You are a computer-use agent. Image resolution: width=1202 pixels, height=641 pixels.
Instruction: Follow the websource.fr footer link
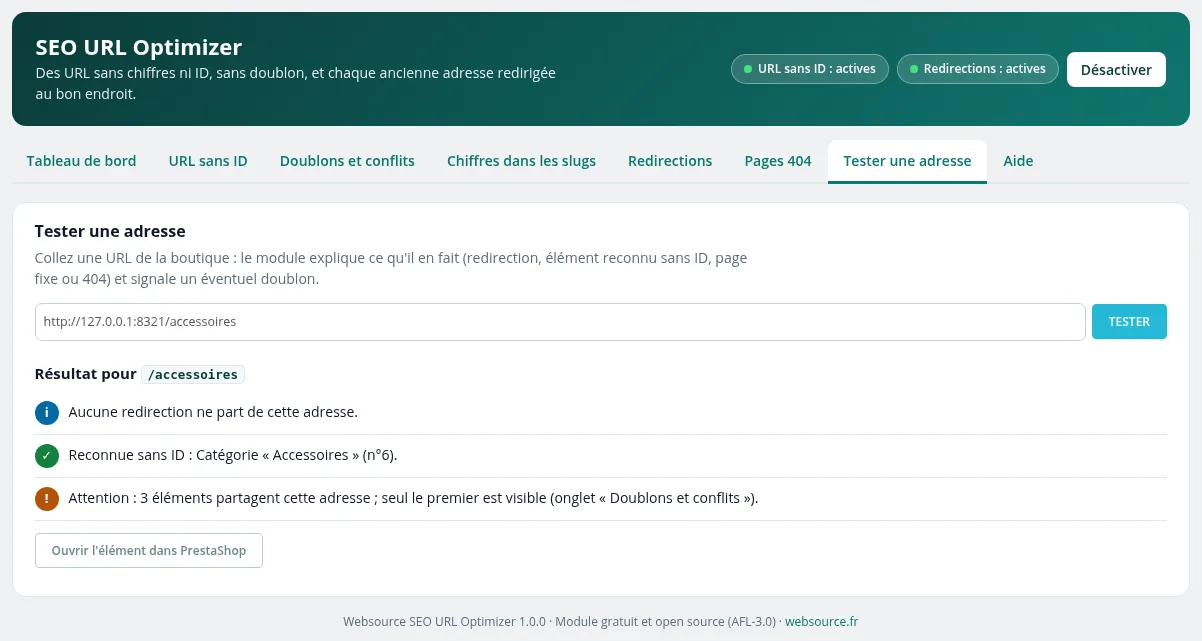(x=821, y=621)
